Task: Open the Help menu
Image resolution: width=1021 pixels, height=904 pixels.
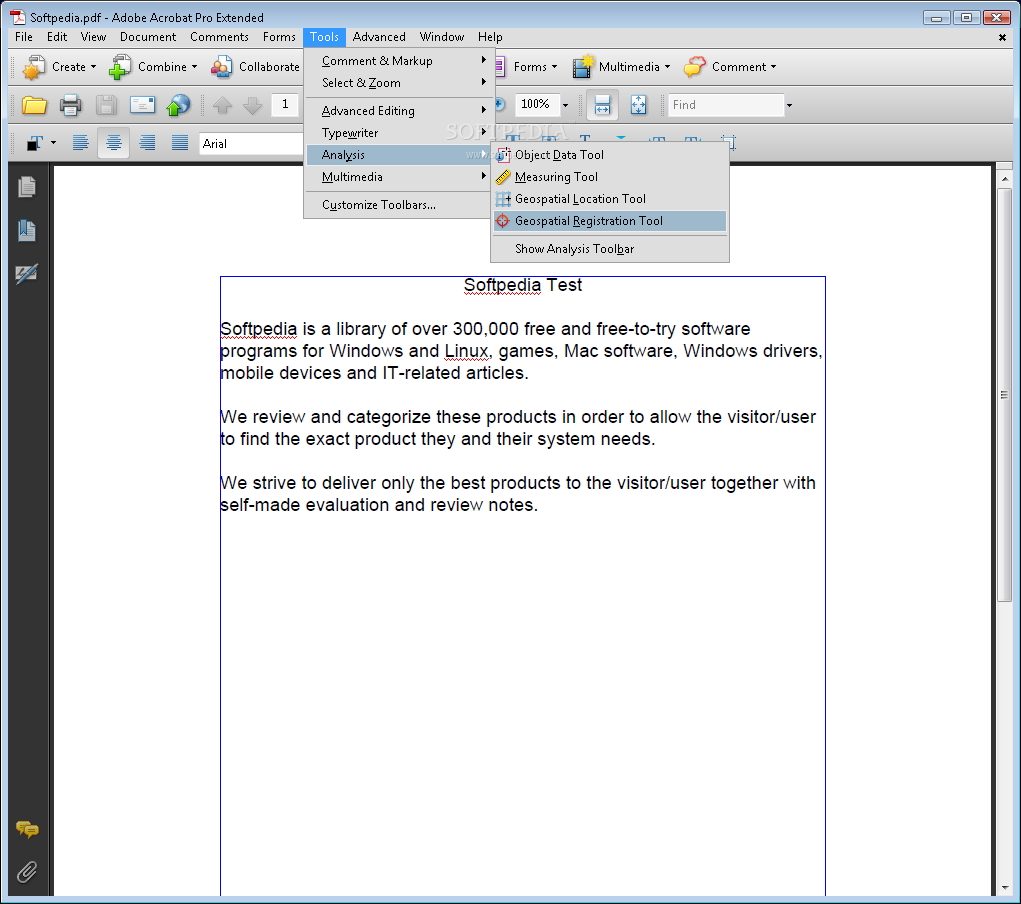Action: [490, 37]
